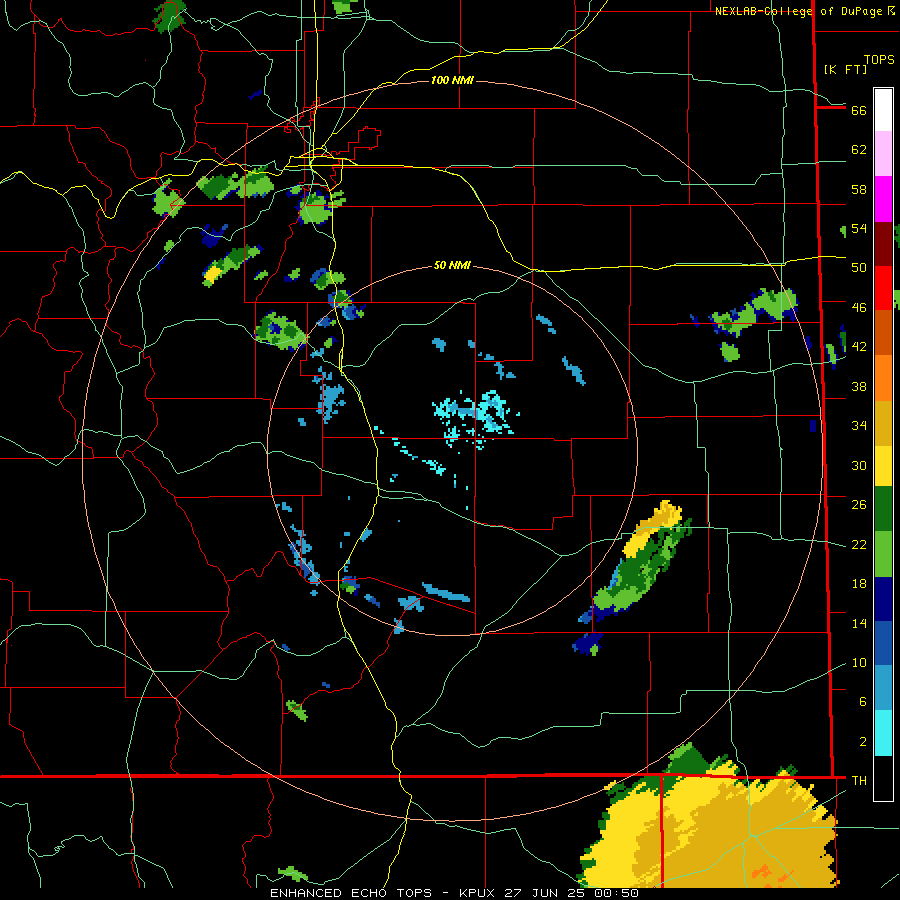Click the light pink legend swatch near 62

click(x=883, y=154)
